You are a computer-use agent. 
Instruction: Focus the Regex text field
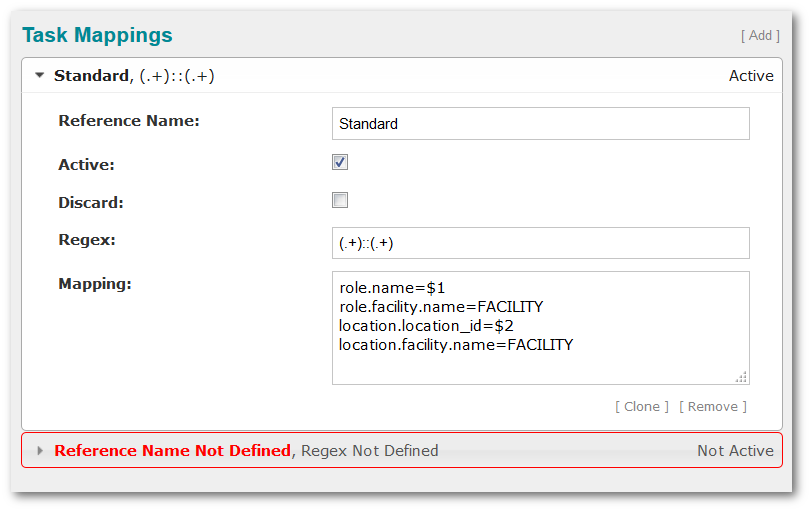coord(540,243)
